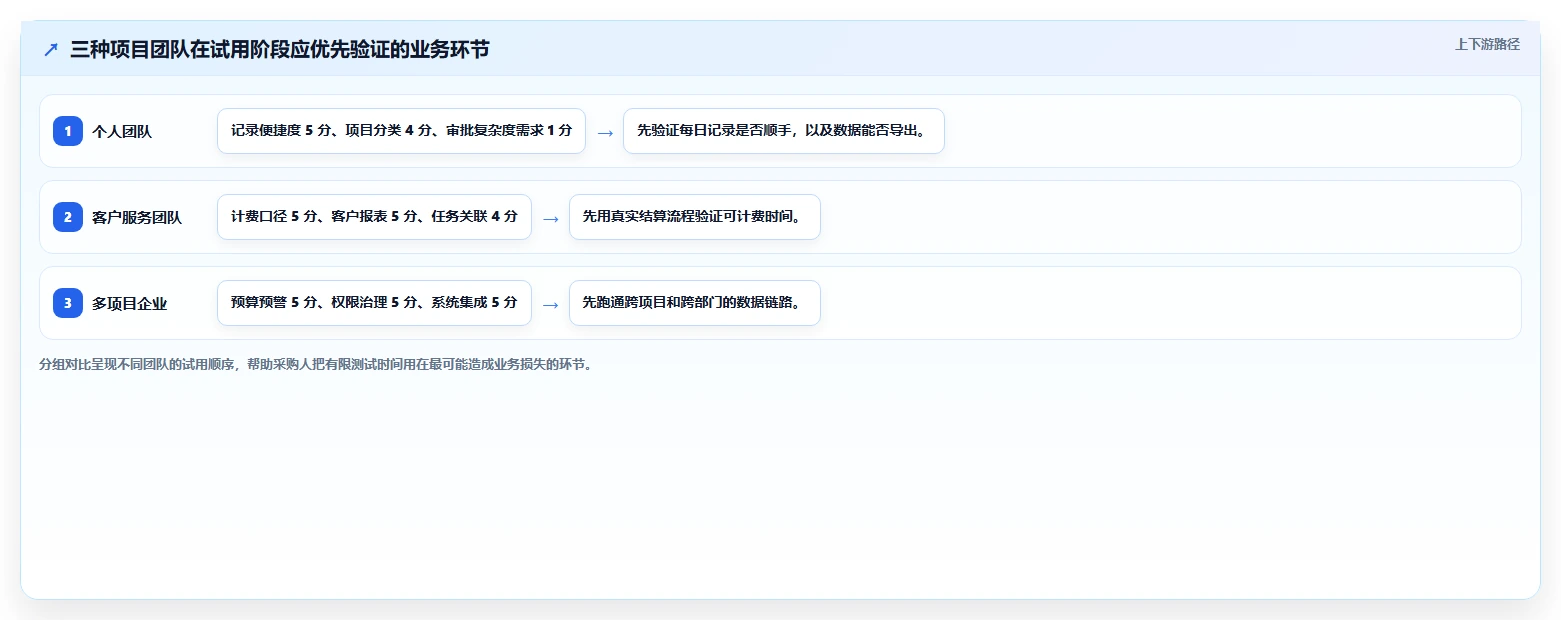This screenshot has height=620, width=1561.
Task: Select the number 3 badge for 多项目企业
Action: 68,303
